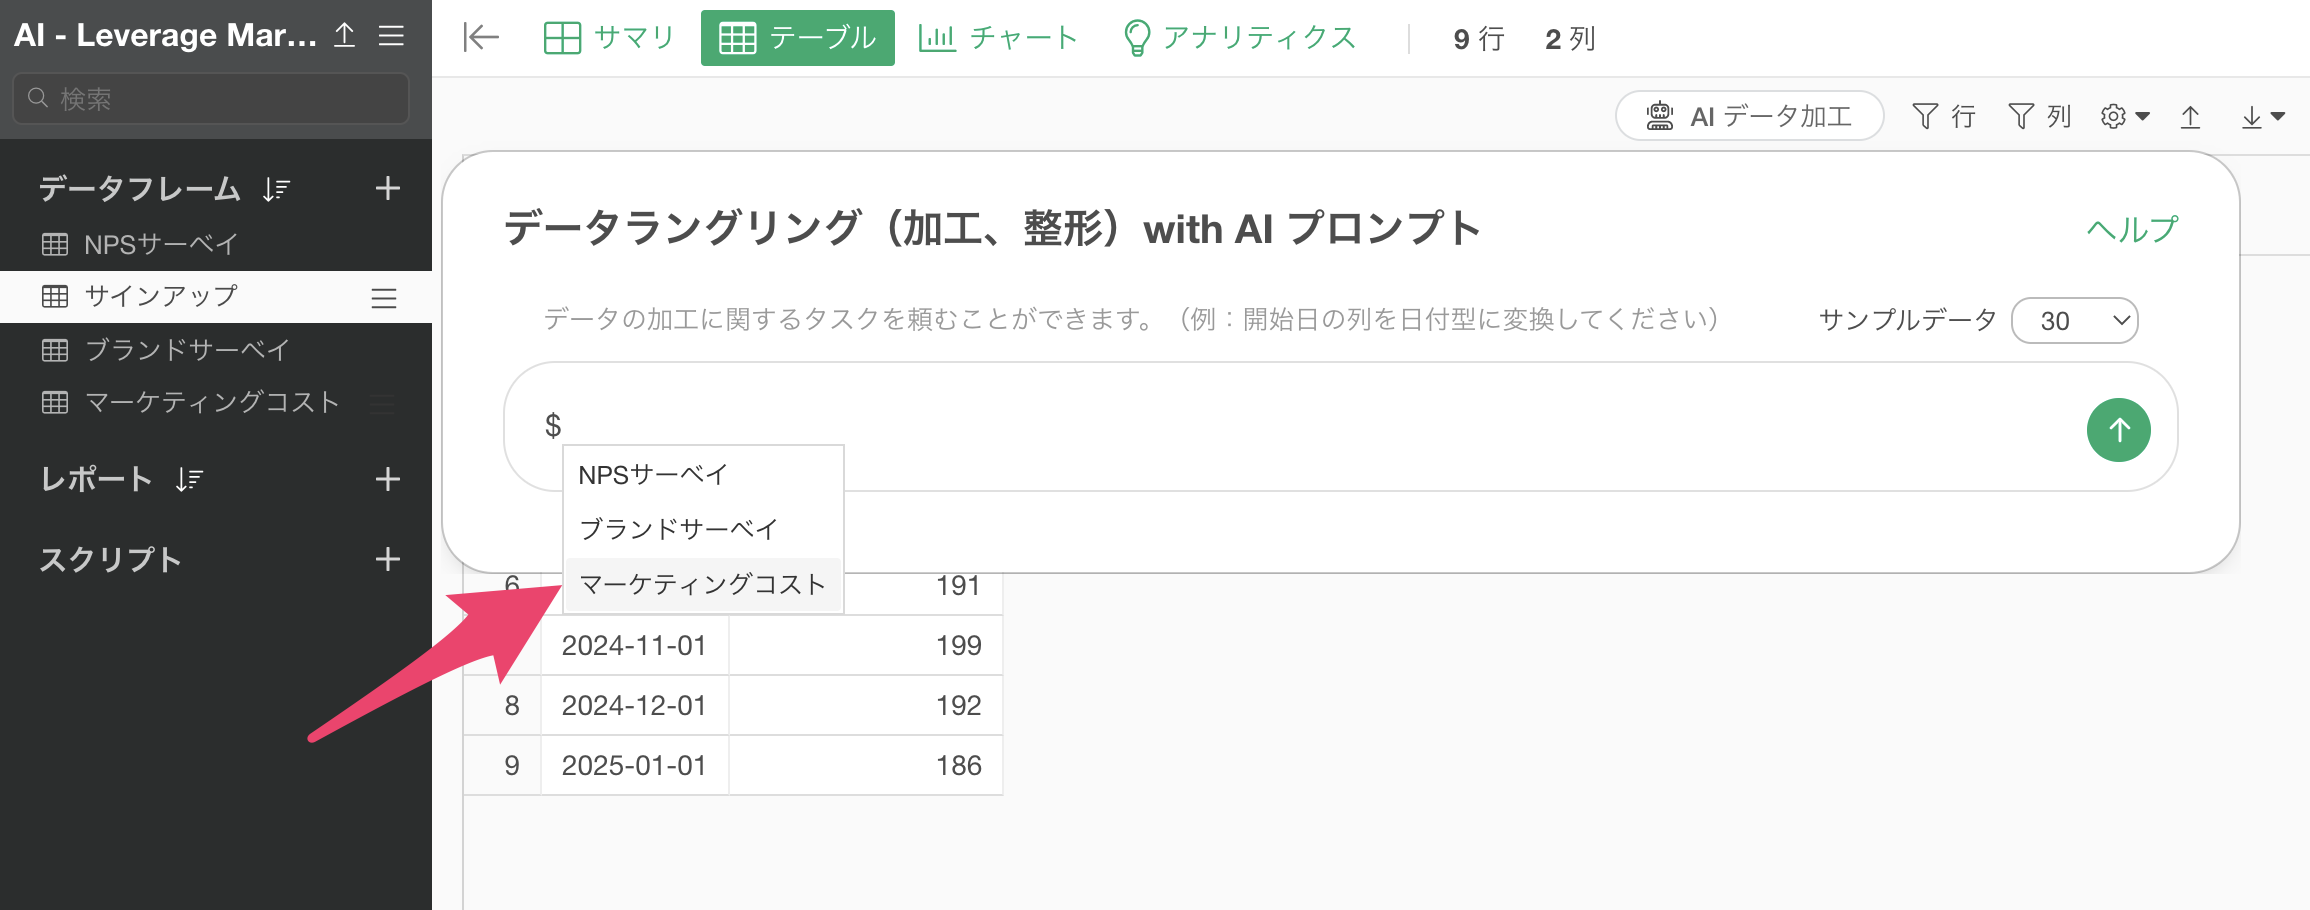Click the AI データ加工 button
The width and height of the screenshot is (2310, 910).
1749,117
